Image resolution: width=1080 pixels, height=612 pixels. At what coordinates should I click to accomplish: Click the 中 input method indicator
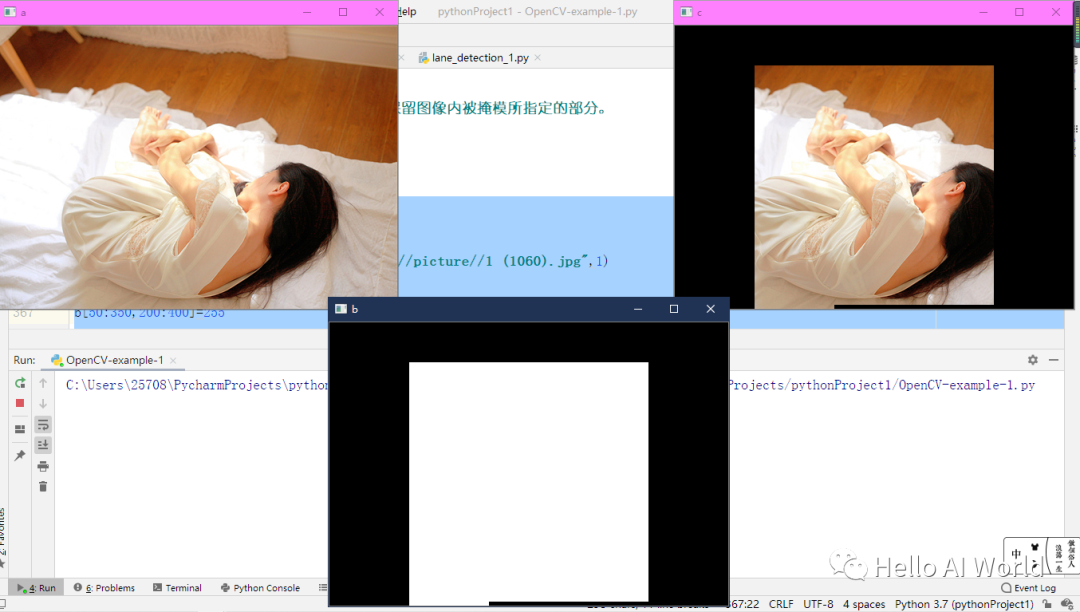1017,554
